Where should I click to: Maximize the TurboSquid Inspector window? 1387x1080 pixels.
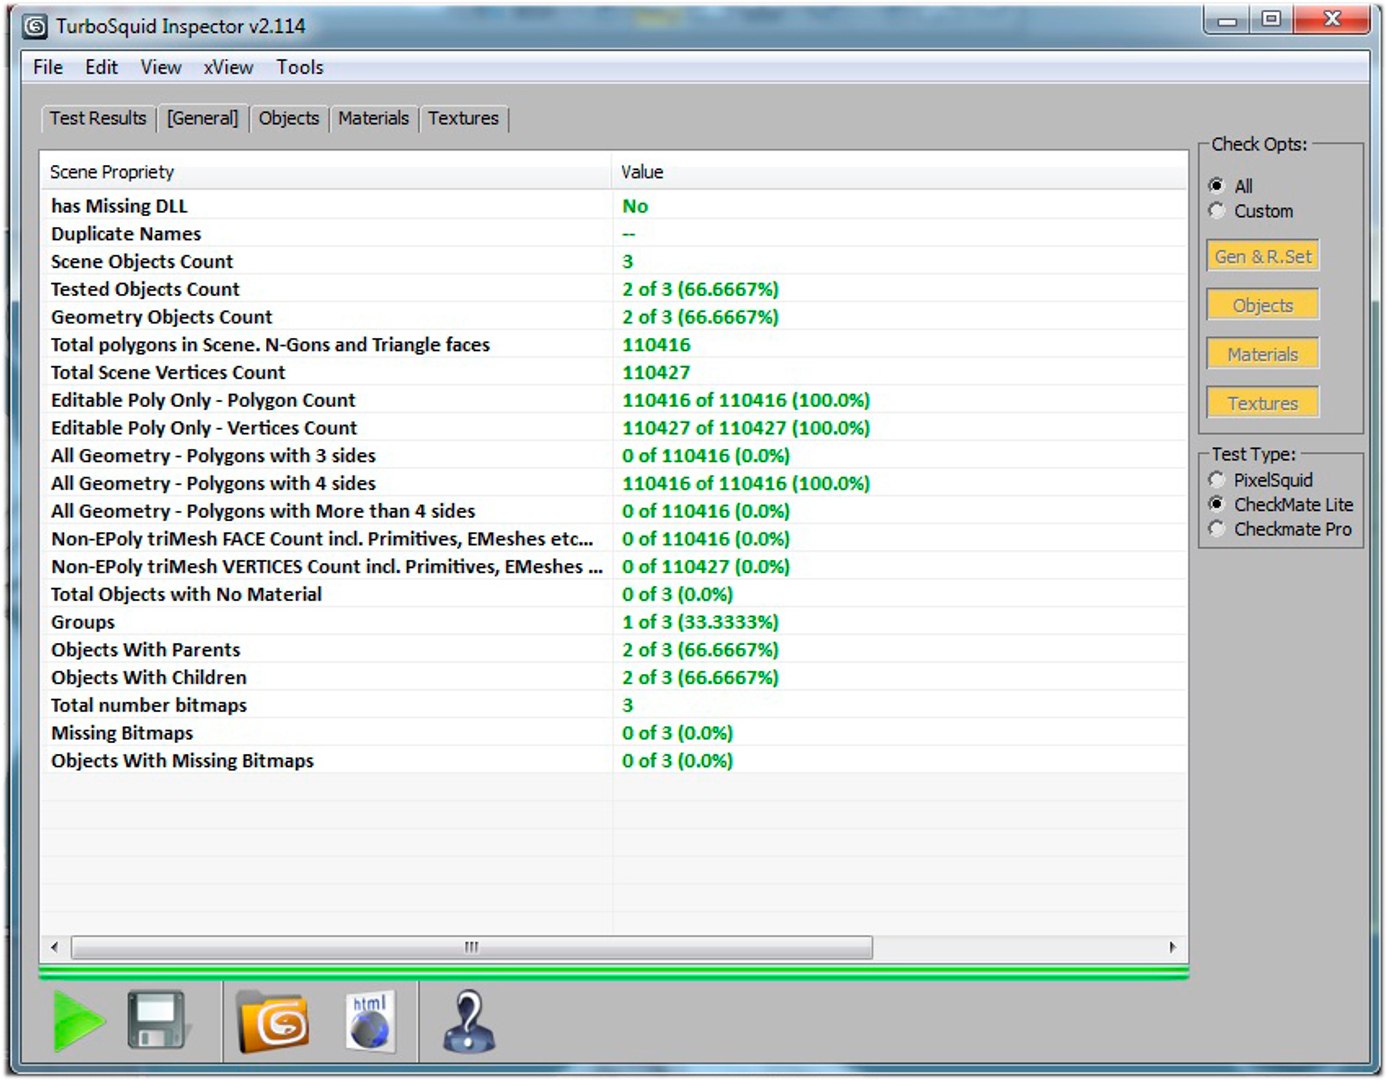click(x=1271, y=19)
